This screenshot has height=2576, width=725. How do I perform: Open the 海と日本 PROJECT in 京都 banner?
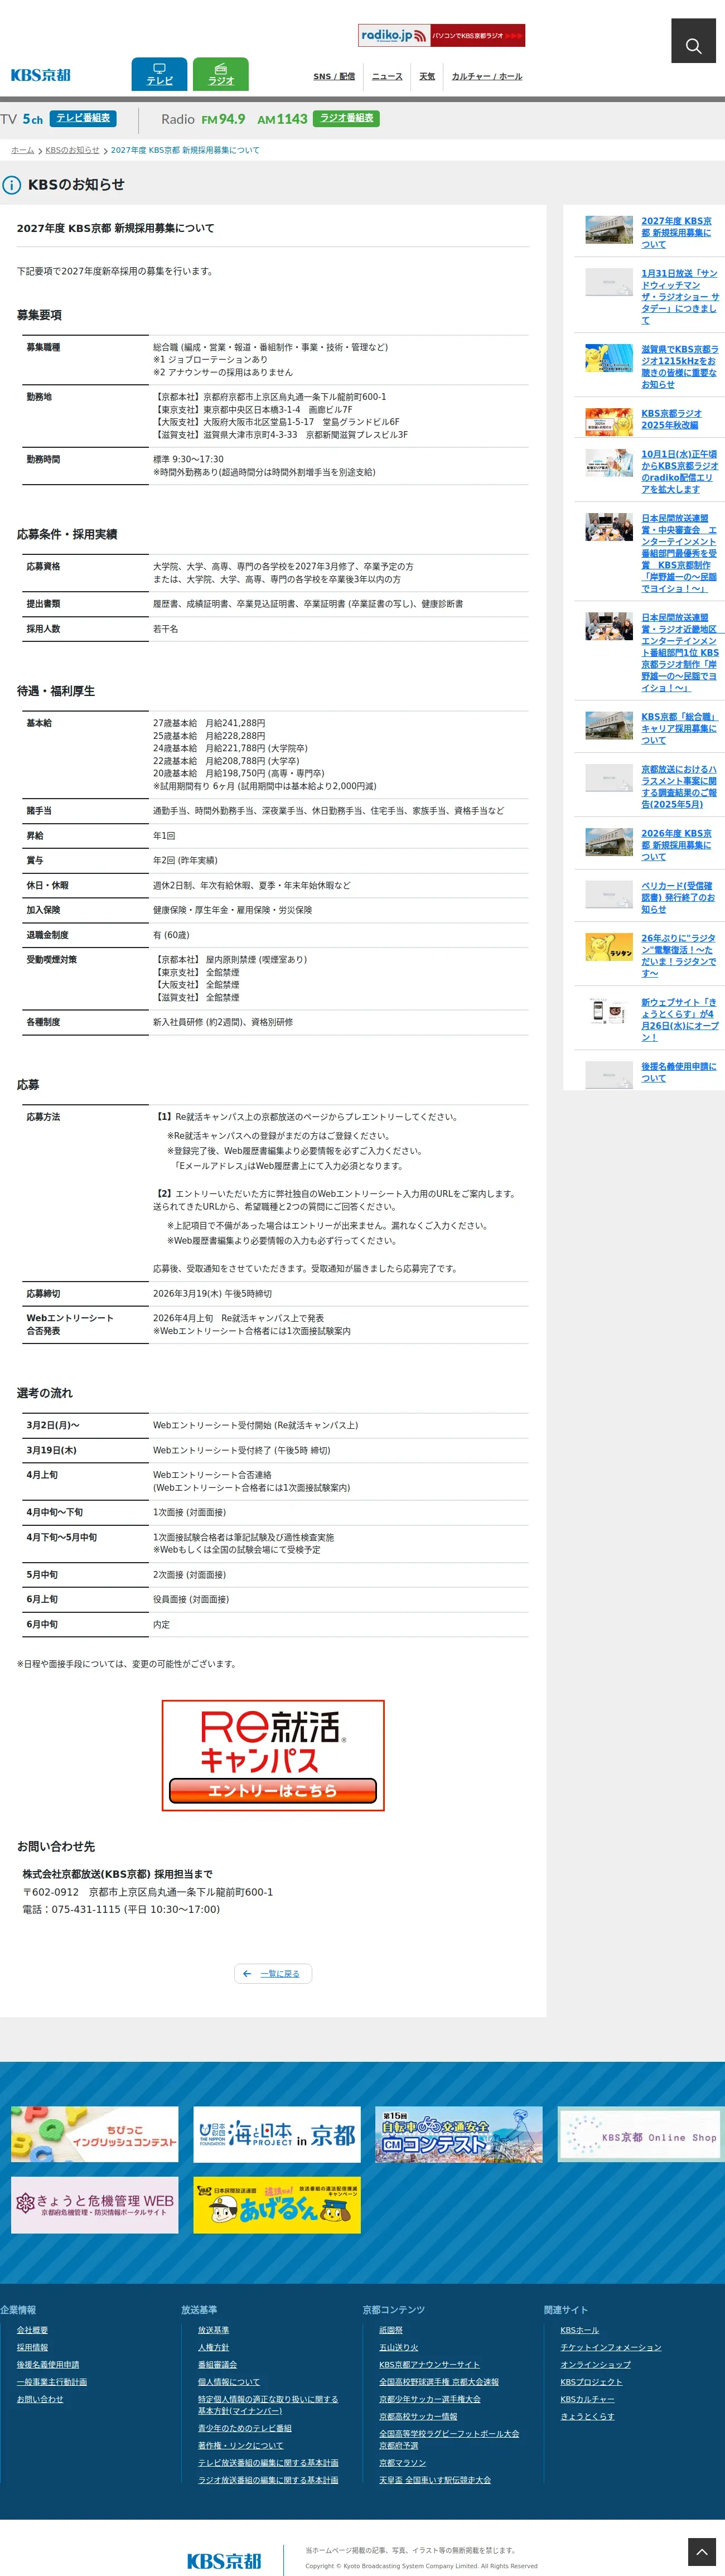pos(277,2134)
